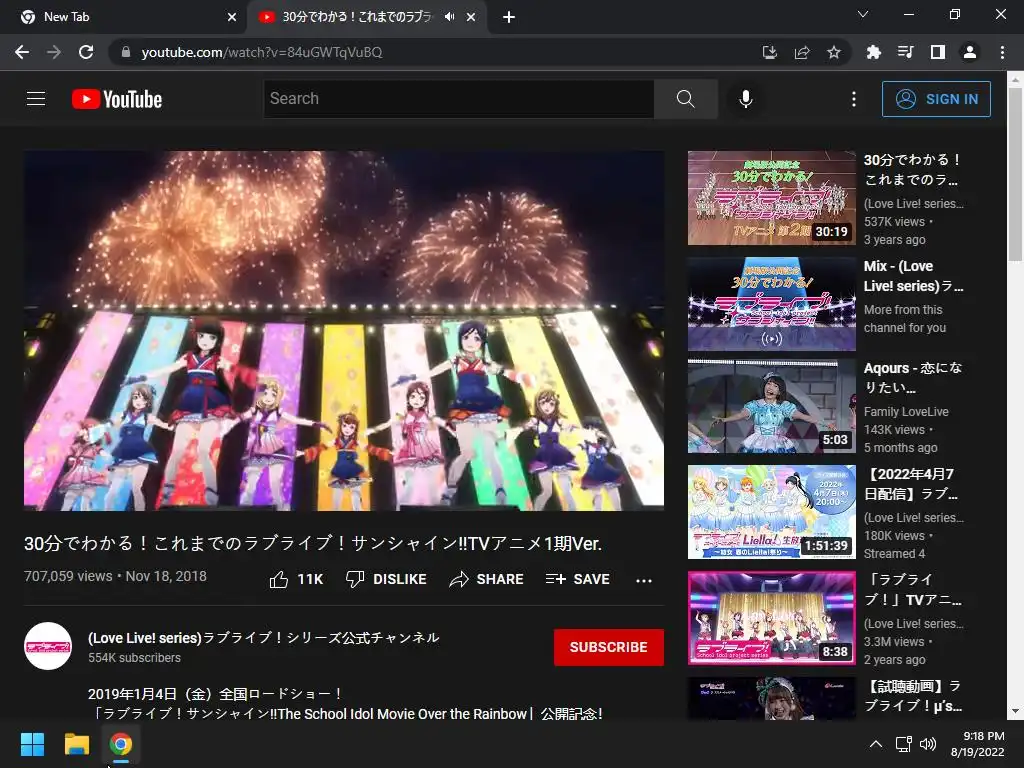Image resolution: width=1024 pixels, height=768 pixels.
Task: Open Chrome three-dot menu
Action: (1002, 52)
